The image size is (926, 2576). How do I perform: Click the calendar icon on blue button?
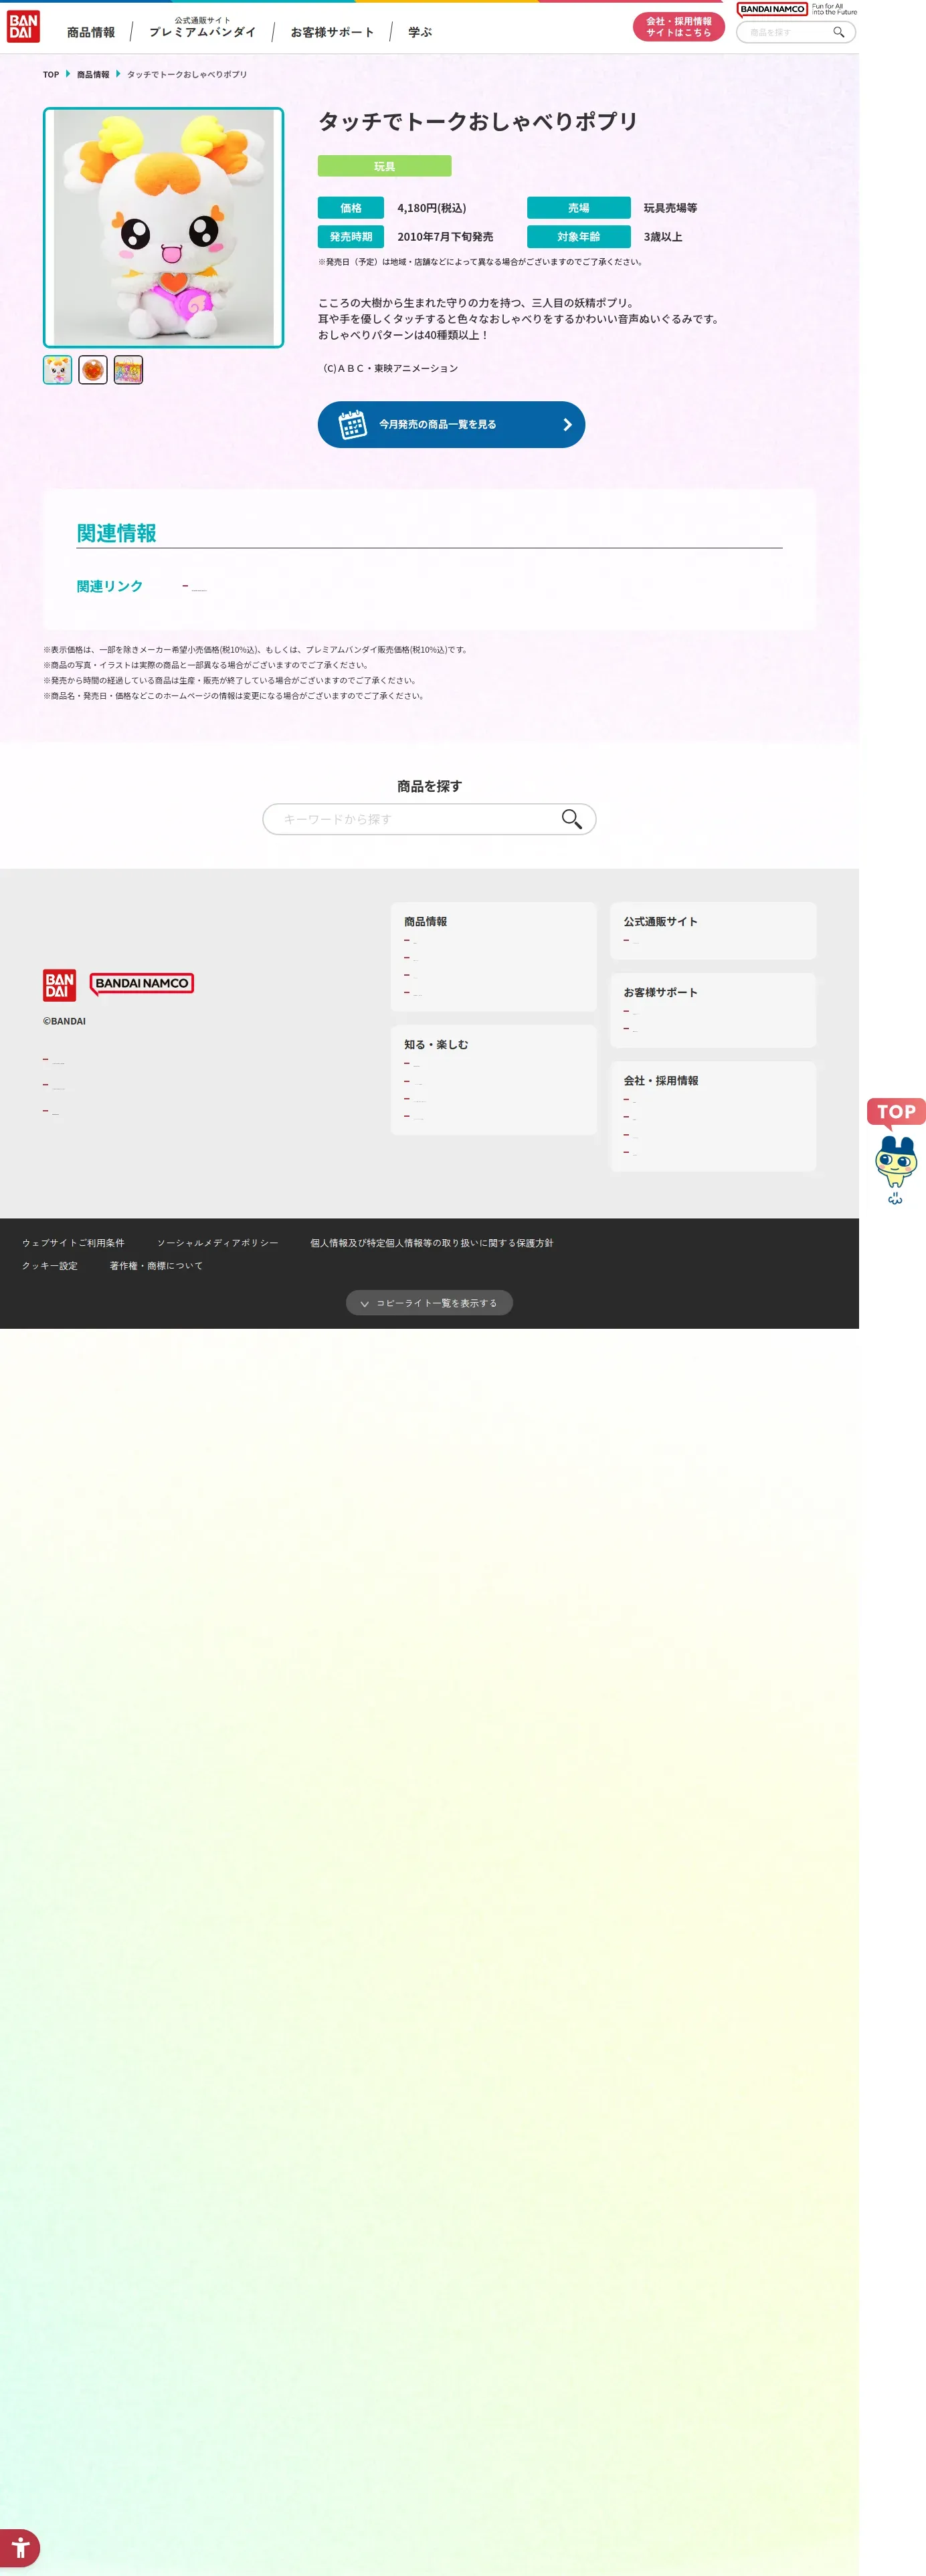coord(352,424)
